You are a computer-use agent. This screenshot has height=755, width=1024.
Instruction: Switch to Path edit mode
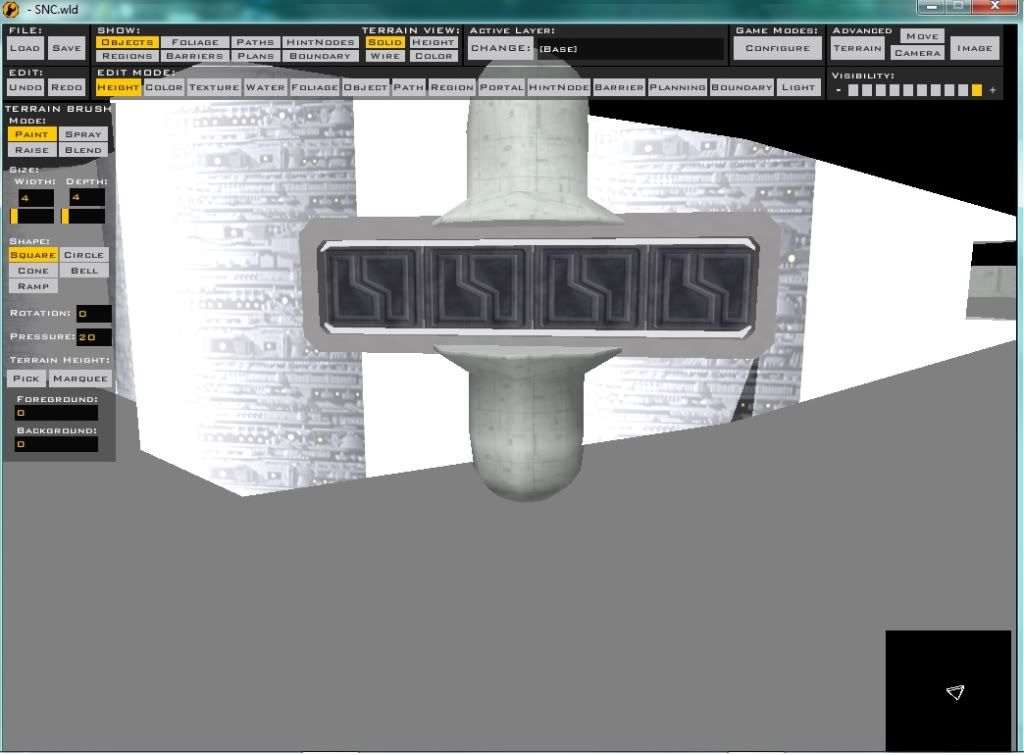409,87
